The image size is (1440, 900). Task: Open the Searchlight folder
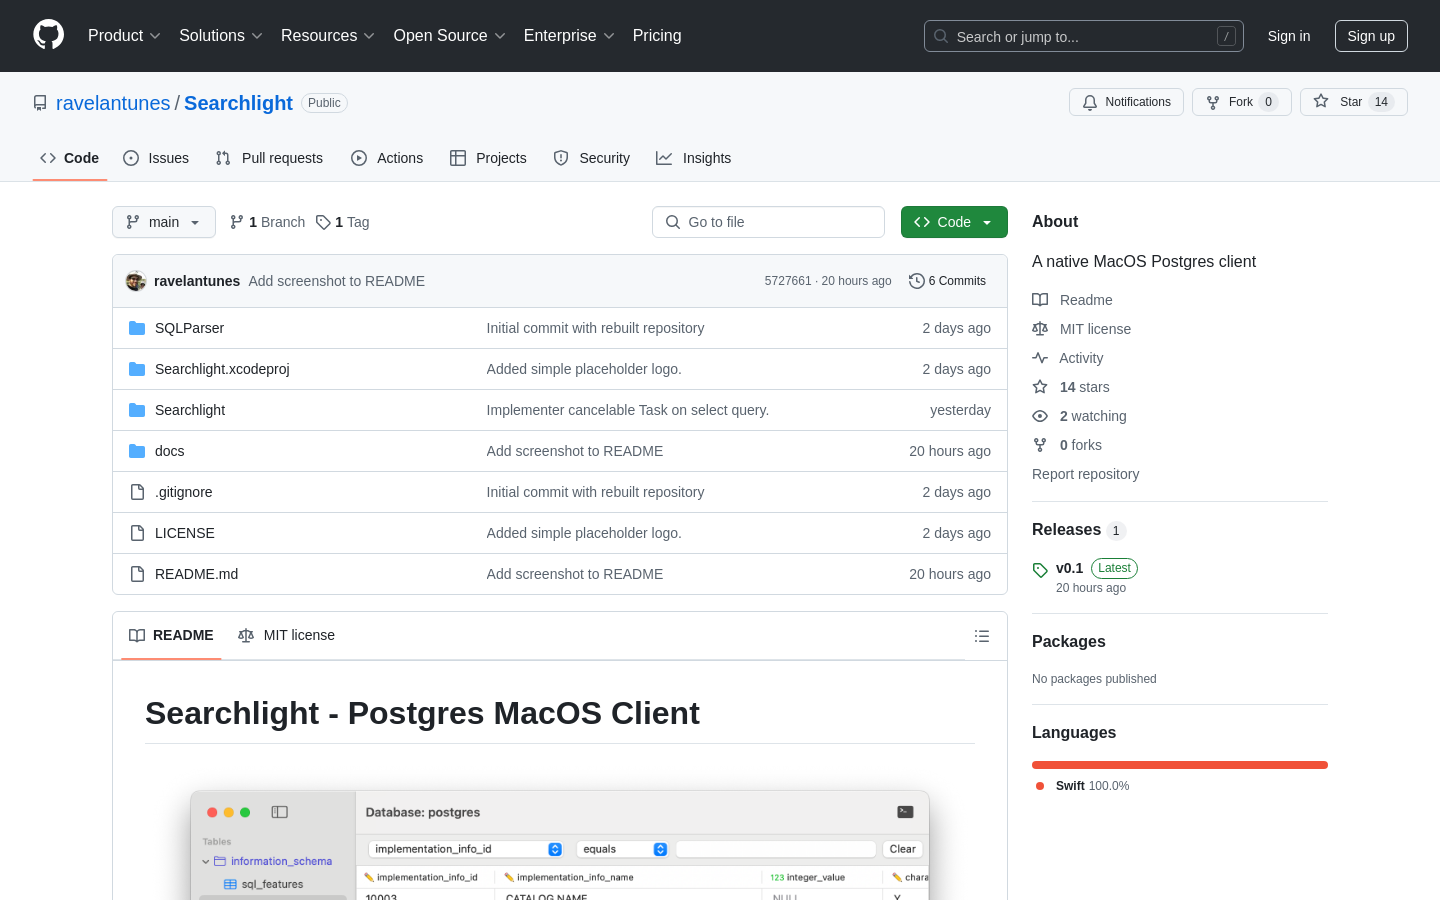pyautogui.click(x=190, y=410)
